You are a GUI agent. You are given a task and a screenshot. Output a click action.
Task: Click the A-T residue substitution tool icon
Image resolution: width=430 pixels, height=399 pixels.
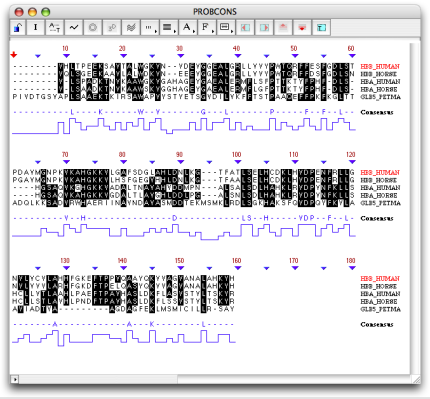point(54,27)
